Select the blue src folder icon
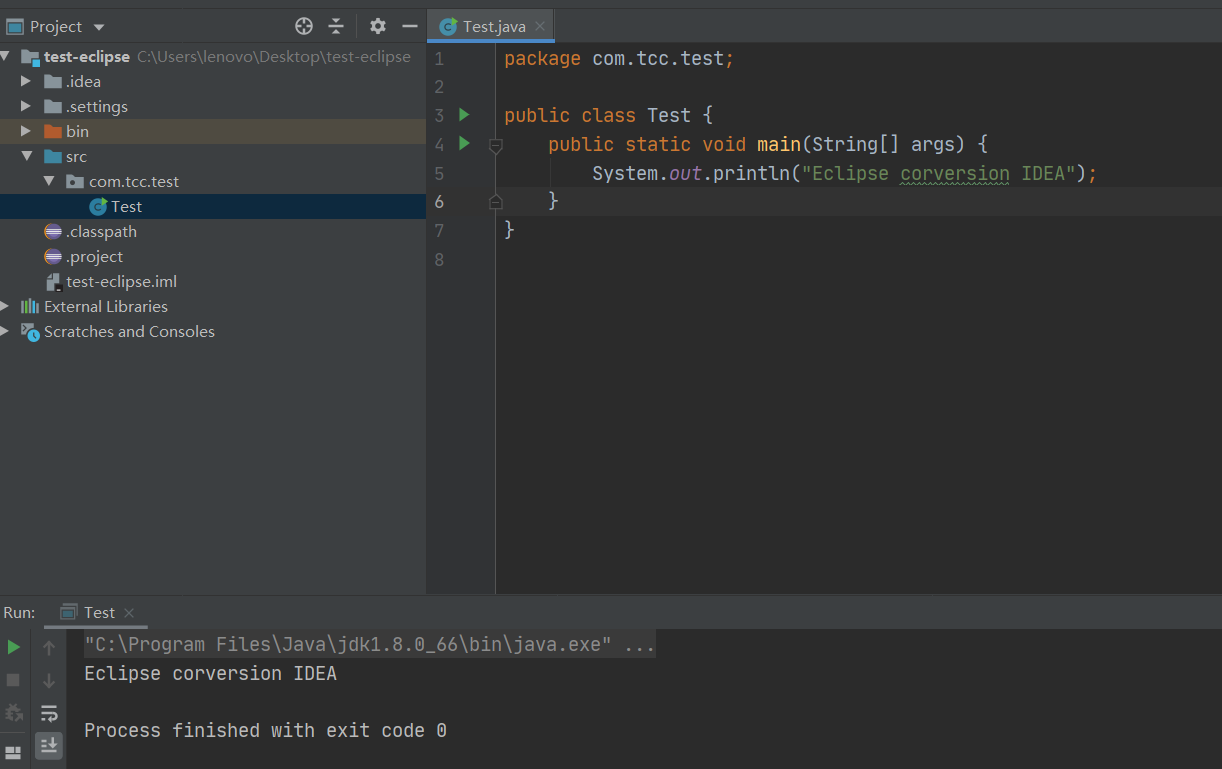Viewport: 1222px width, 769px height. 53,156
